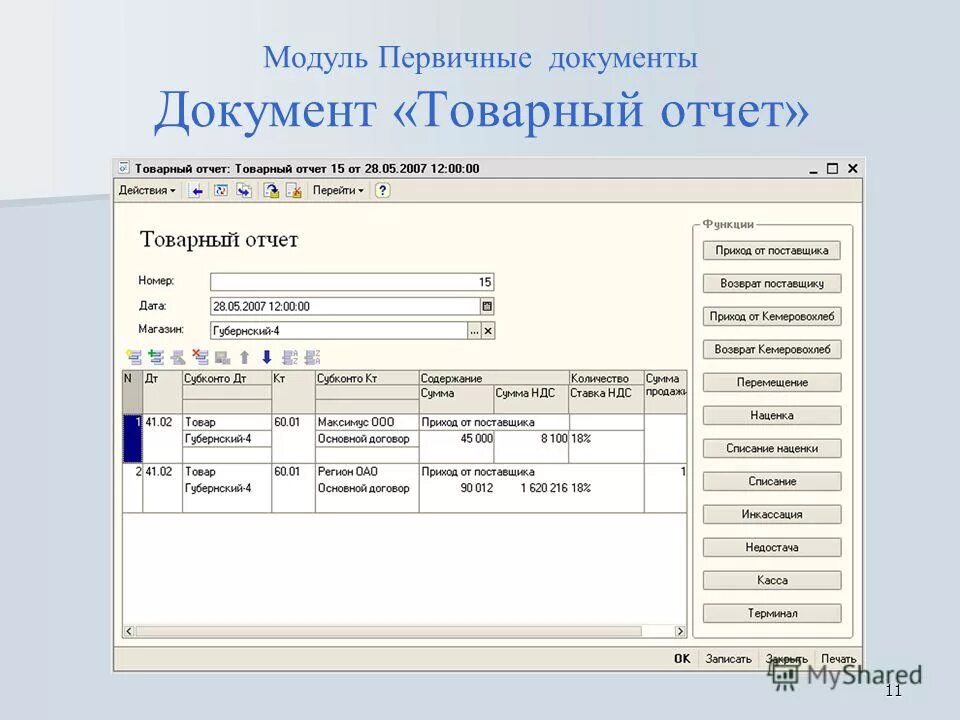Select the Перемещение function
The width and height of the screenshot is (960, 720).
click(x=770, y=382)
